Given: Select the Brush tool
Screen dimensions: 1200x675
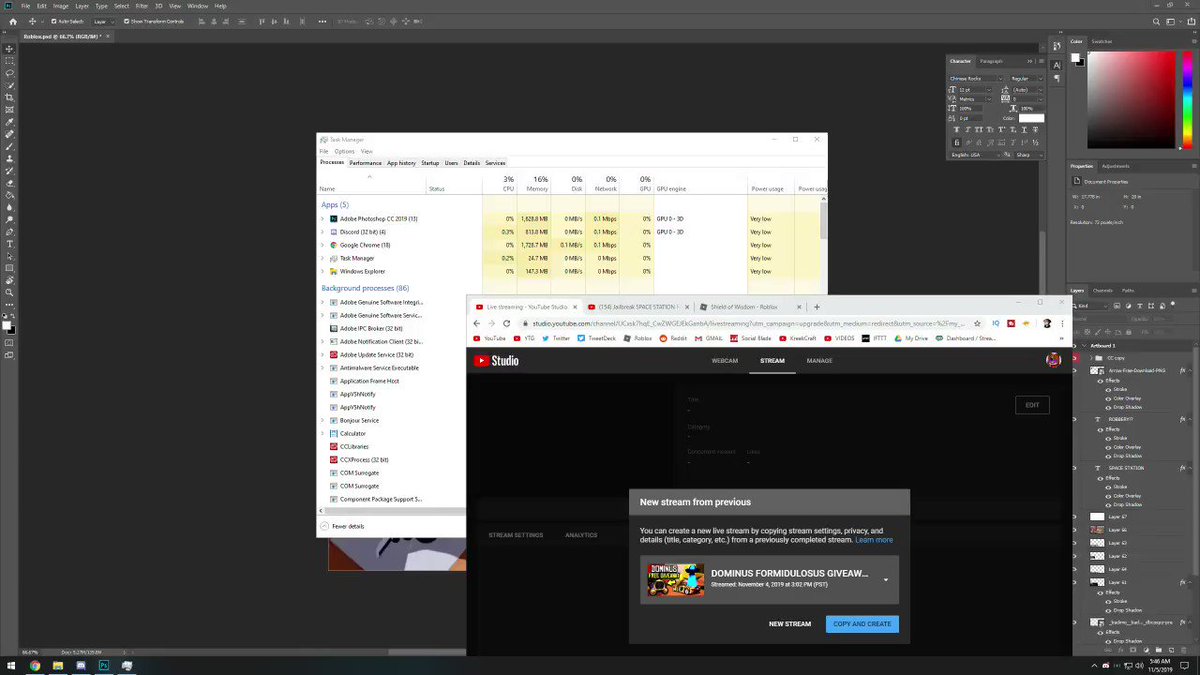Looking at the screenshot, I should (x=9, y=146).
